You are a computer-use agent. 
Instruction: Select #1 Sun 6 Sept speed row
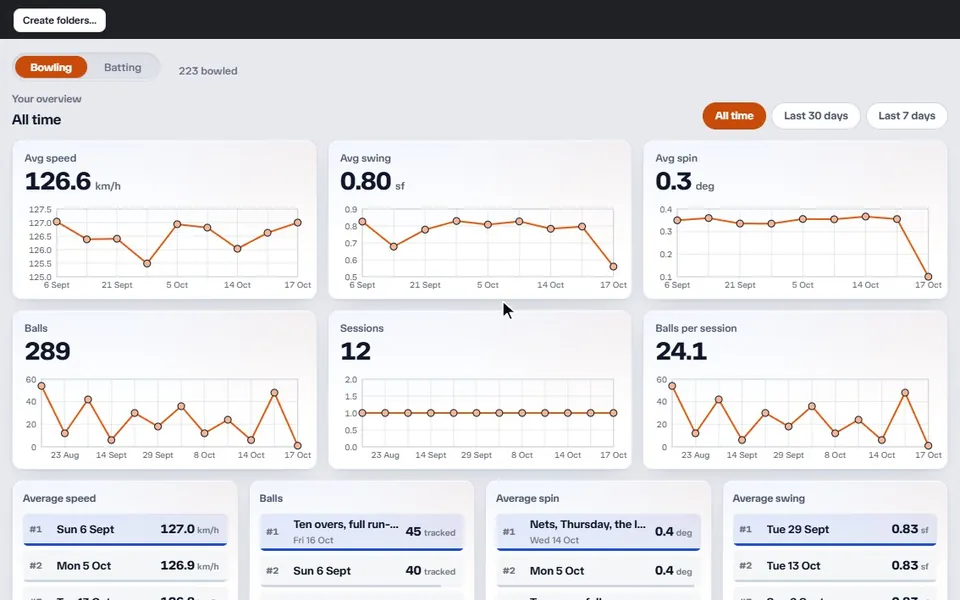(x=125, y=530)
